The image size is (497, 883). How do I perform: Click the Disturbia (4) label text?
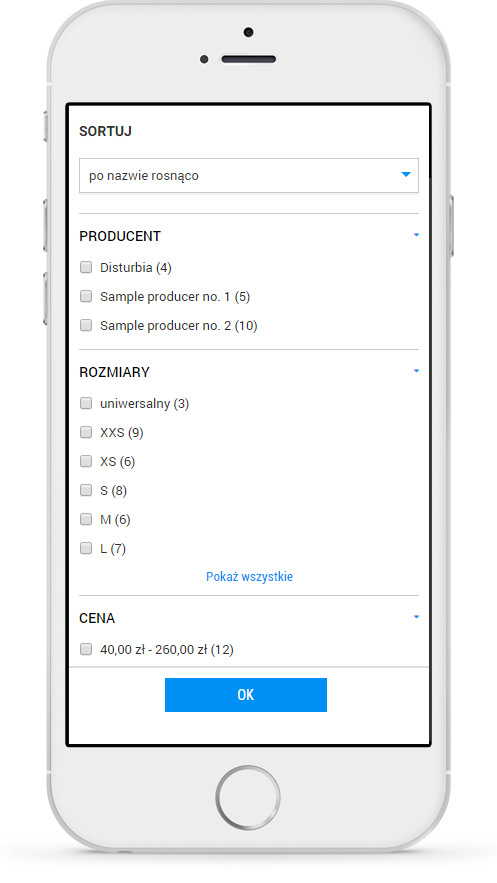(x=136, y=267)
